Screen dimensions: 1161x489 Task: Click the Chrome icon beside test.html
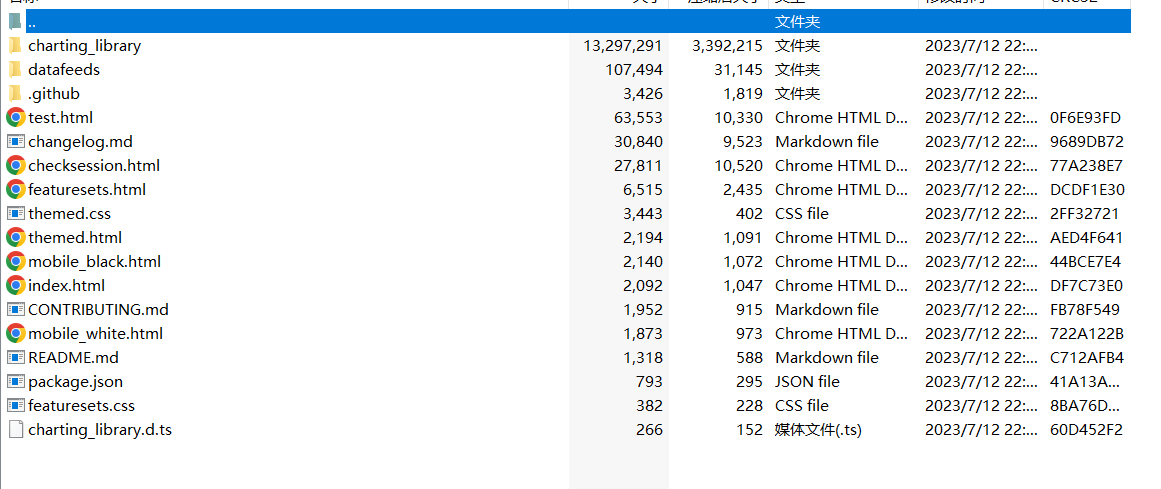coord(16,118)
